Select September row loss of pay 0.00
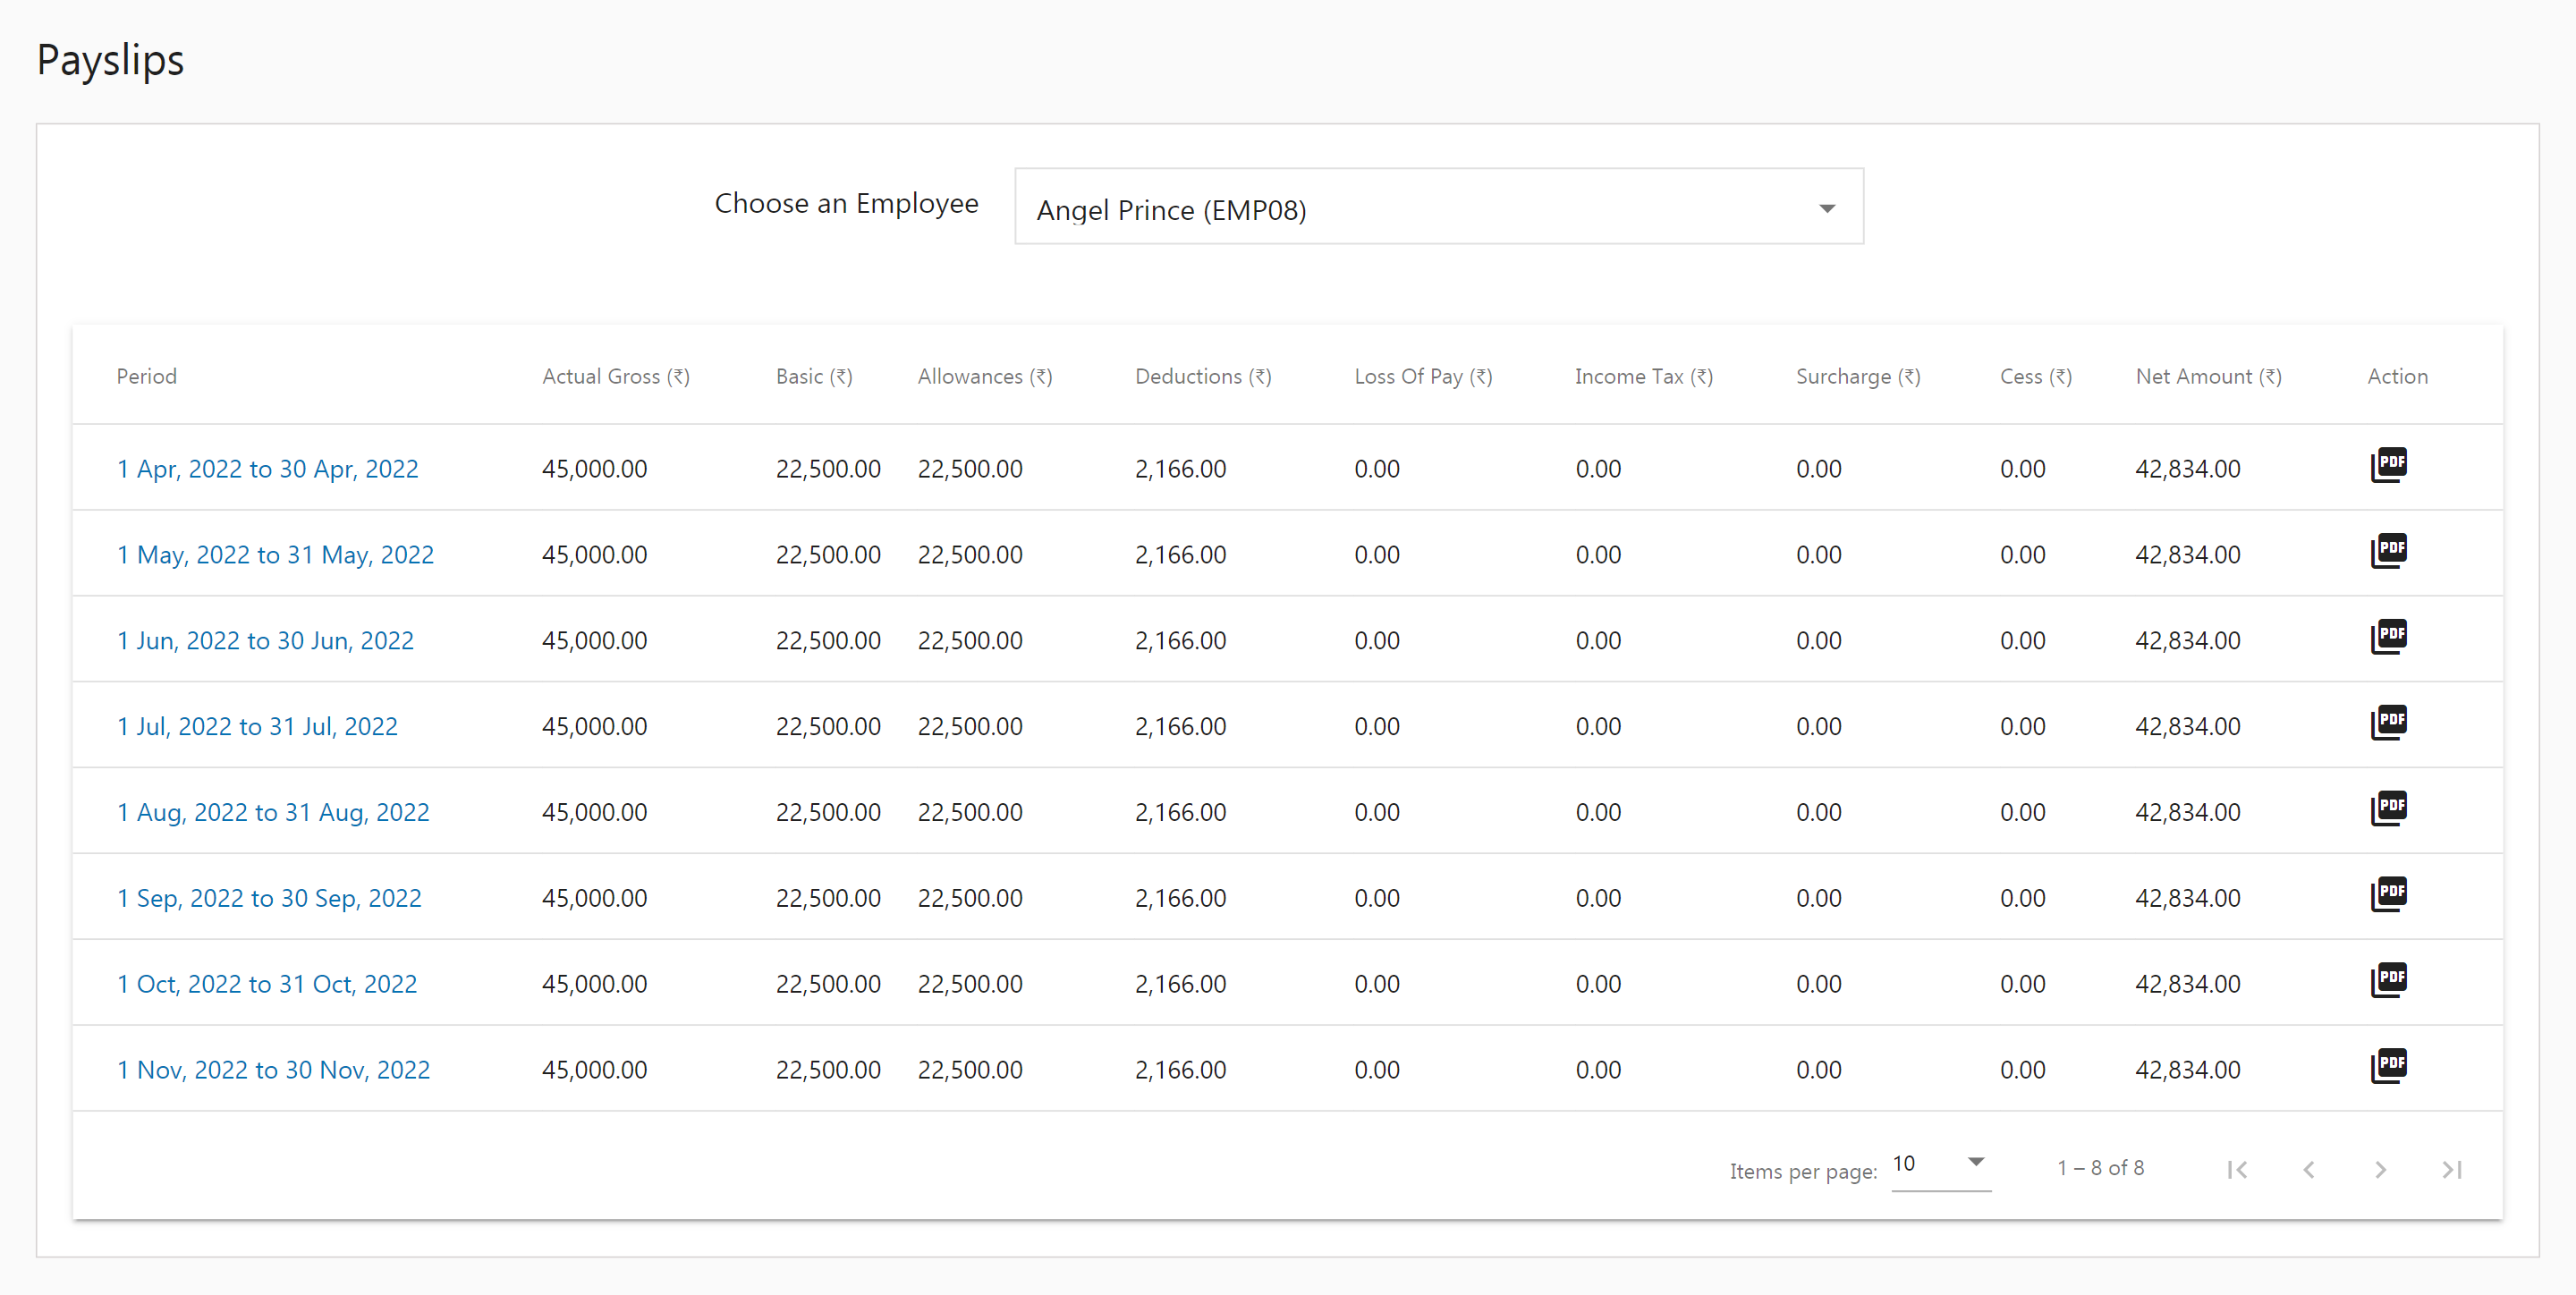Viewport: 2576px width, 1295px height. [x=1377, y=899]
